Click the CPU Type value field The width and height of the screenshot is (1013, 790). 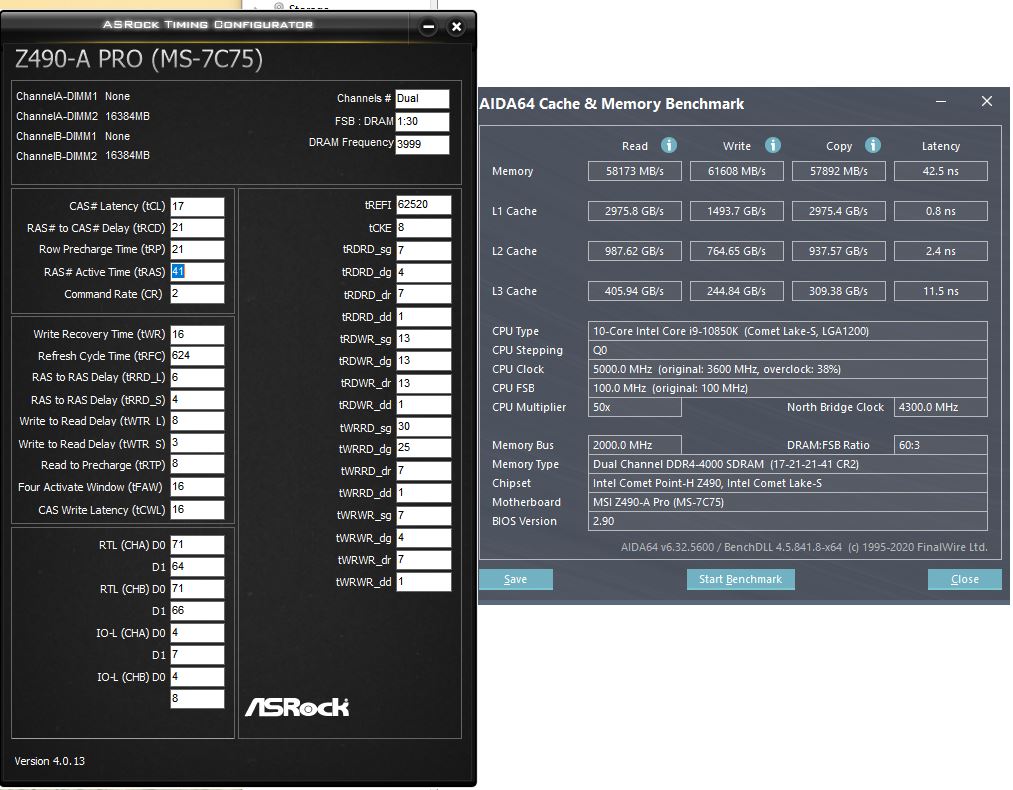pyautogui.click(x=788, y=331)
